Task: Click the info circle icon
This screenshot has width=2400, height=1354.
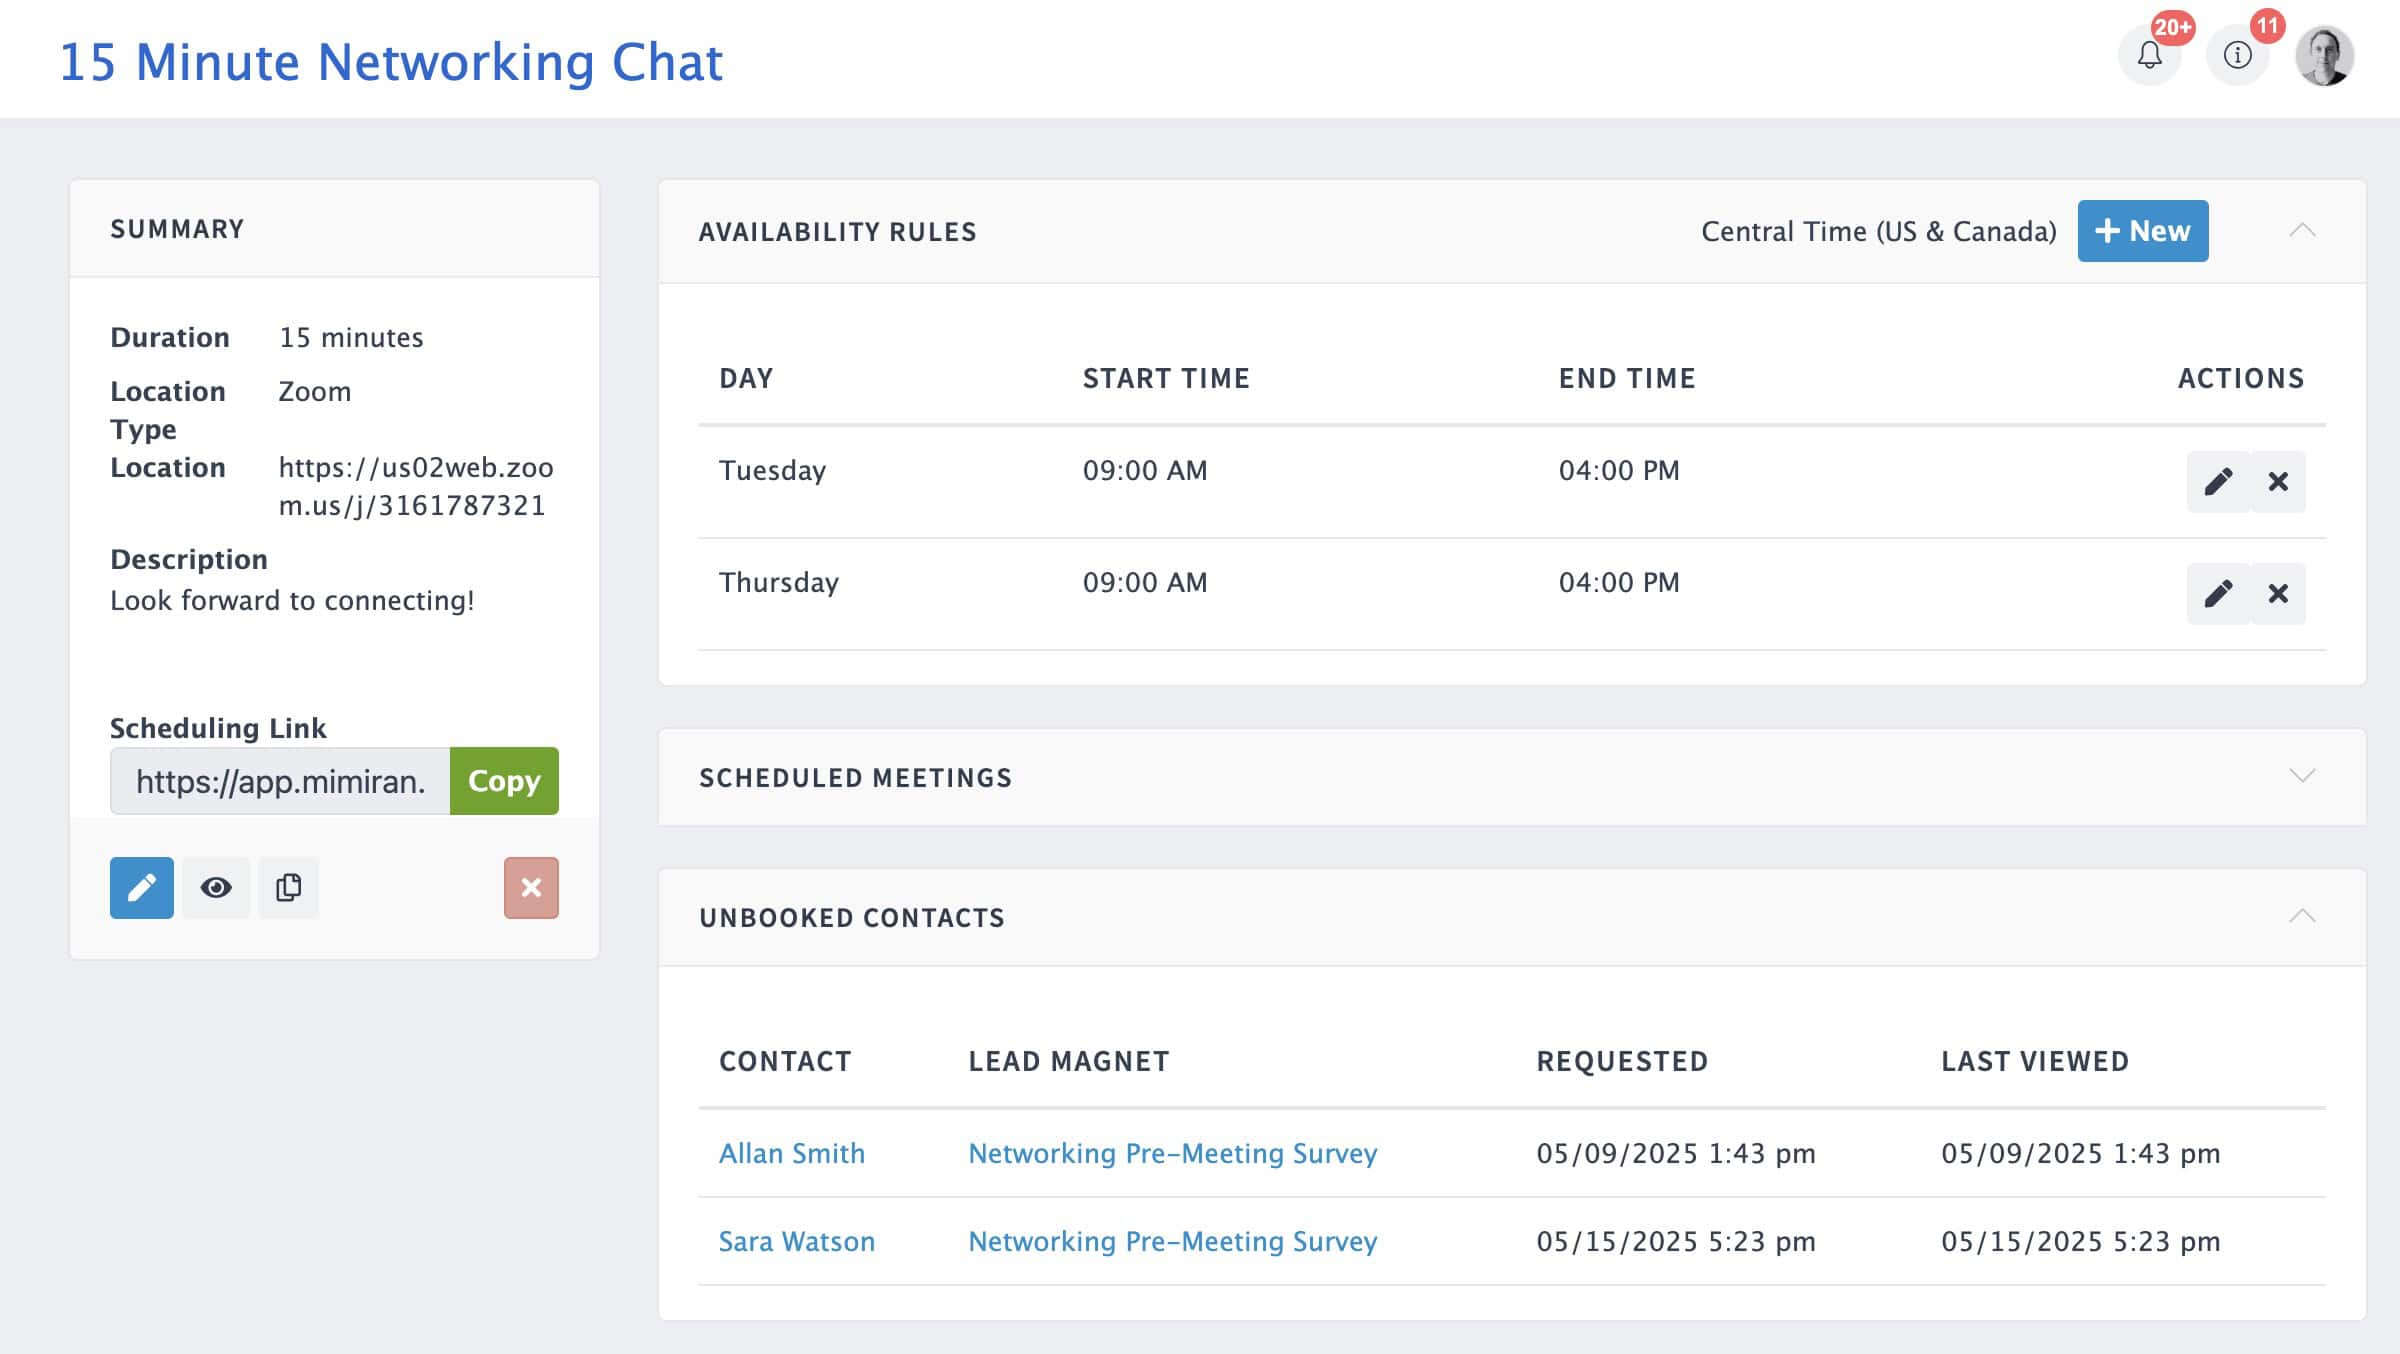Action: [x=2237, y=56]
